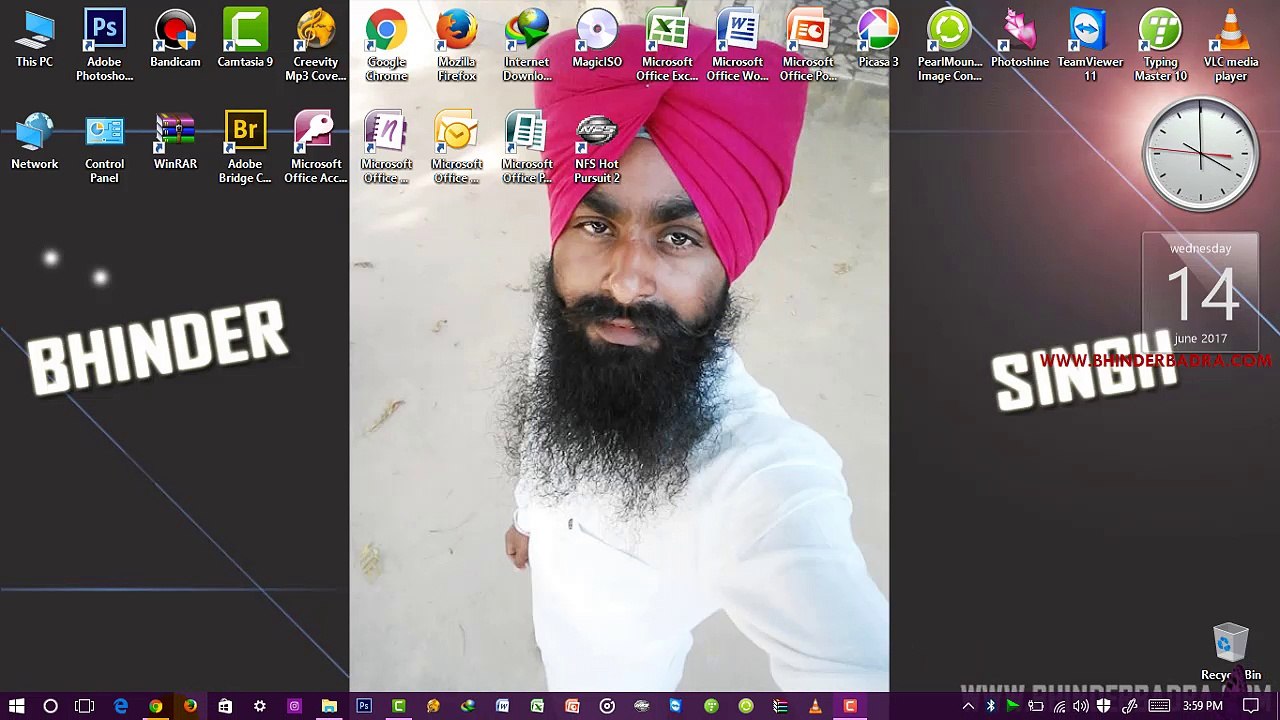Select the Bandicam desktop shortcut
The height and width of the screenshot is (720, 1280).
click(175, 40)
